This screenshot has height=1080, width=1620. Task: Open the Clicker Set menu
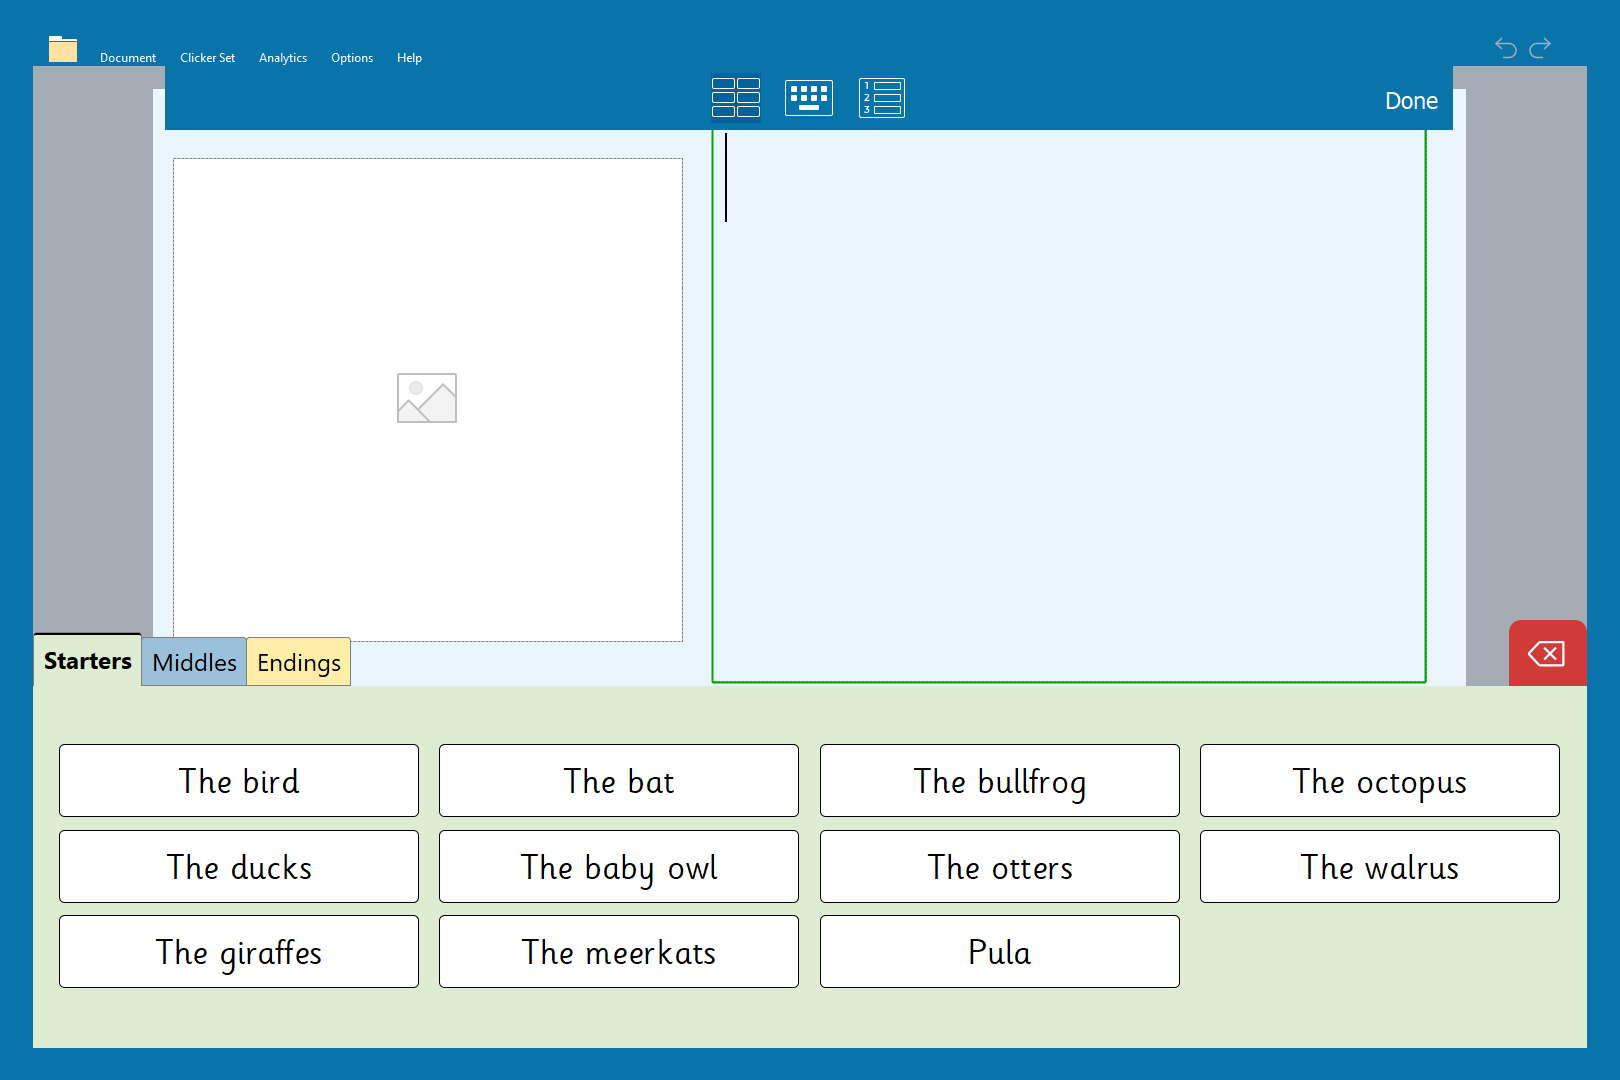[x=207, y=58]
